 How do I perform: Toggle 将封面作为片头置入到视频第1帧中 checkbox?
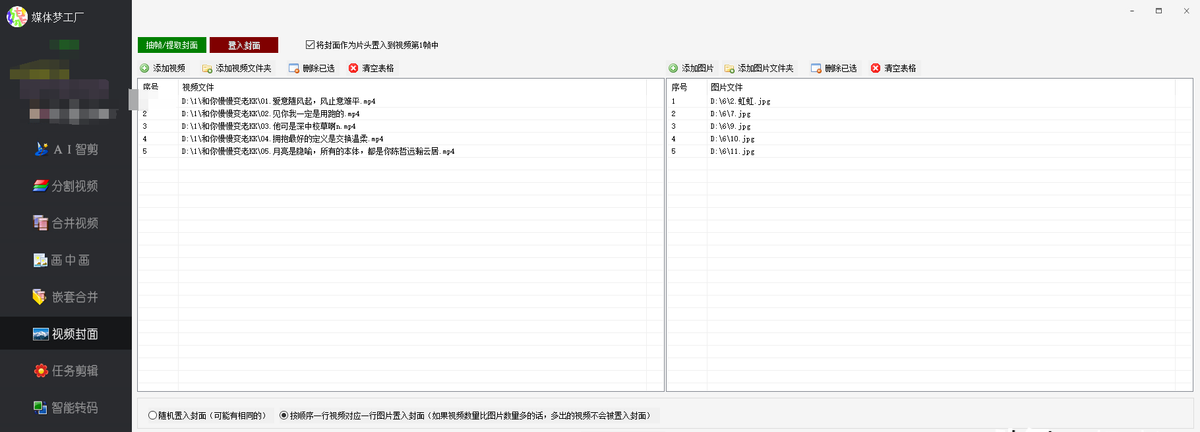pyautogui.click(x=372, y=45)
